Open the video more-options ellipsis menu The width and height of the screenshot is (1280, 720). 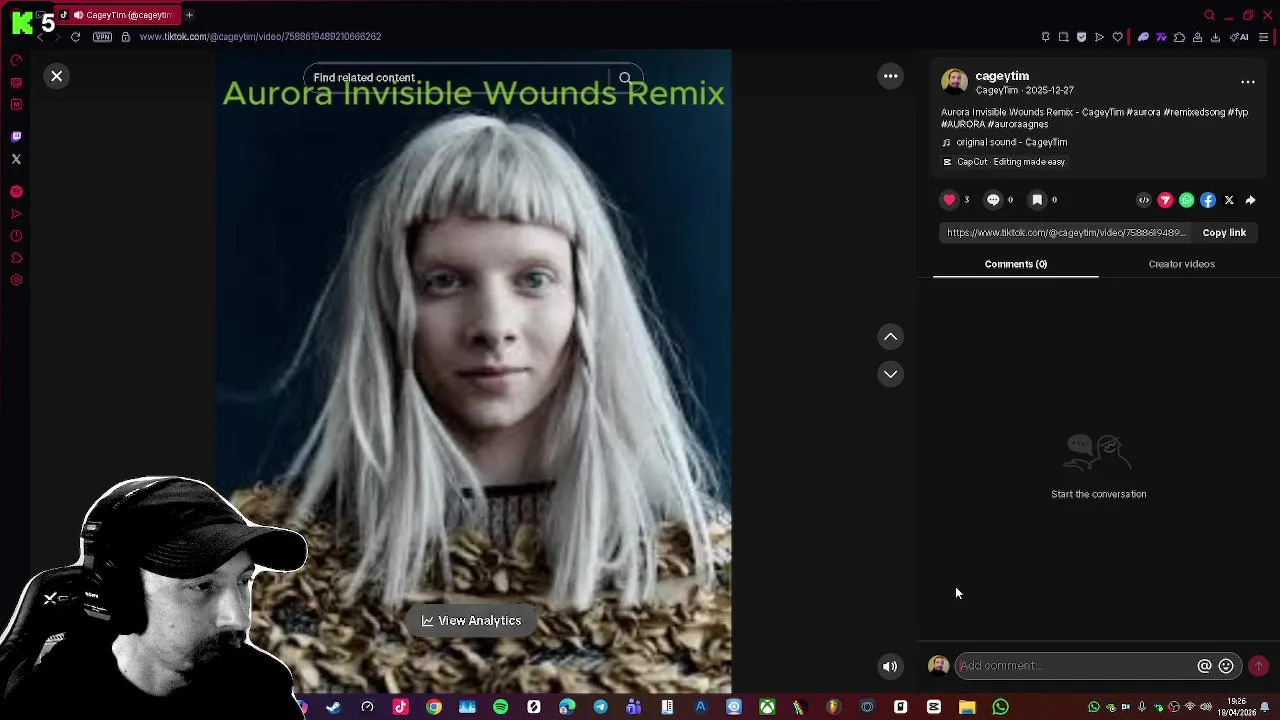click(x=890, y=76)
